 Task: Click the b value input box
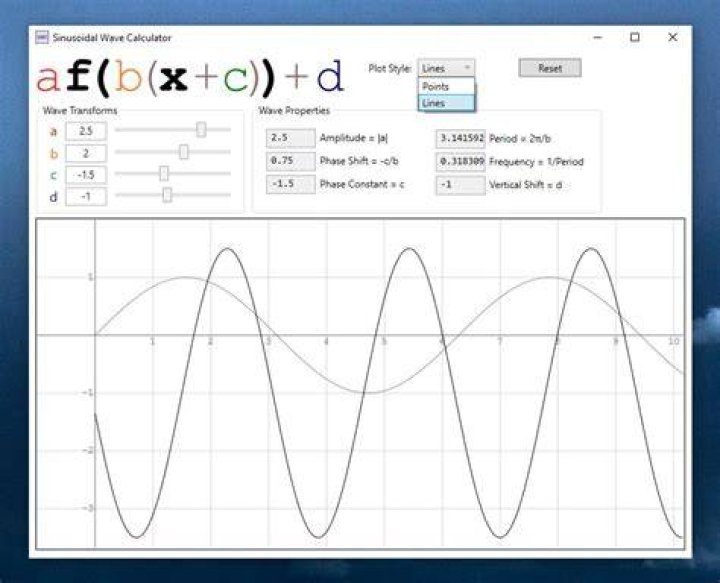(86, 153)
